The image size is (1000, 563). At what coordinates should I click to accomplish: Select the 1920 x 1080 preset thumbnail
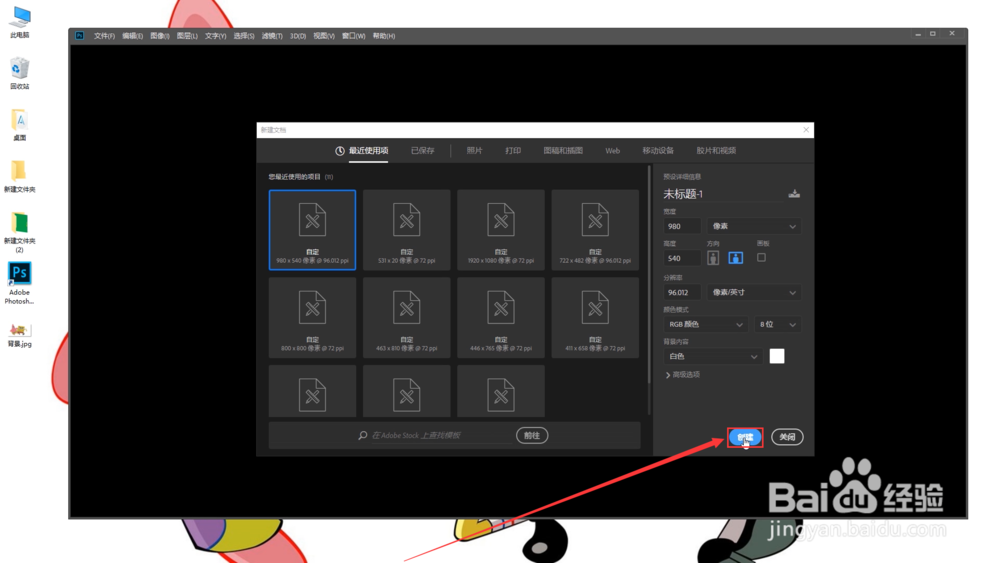tap(501, 230)
